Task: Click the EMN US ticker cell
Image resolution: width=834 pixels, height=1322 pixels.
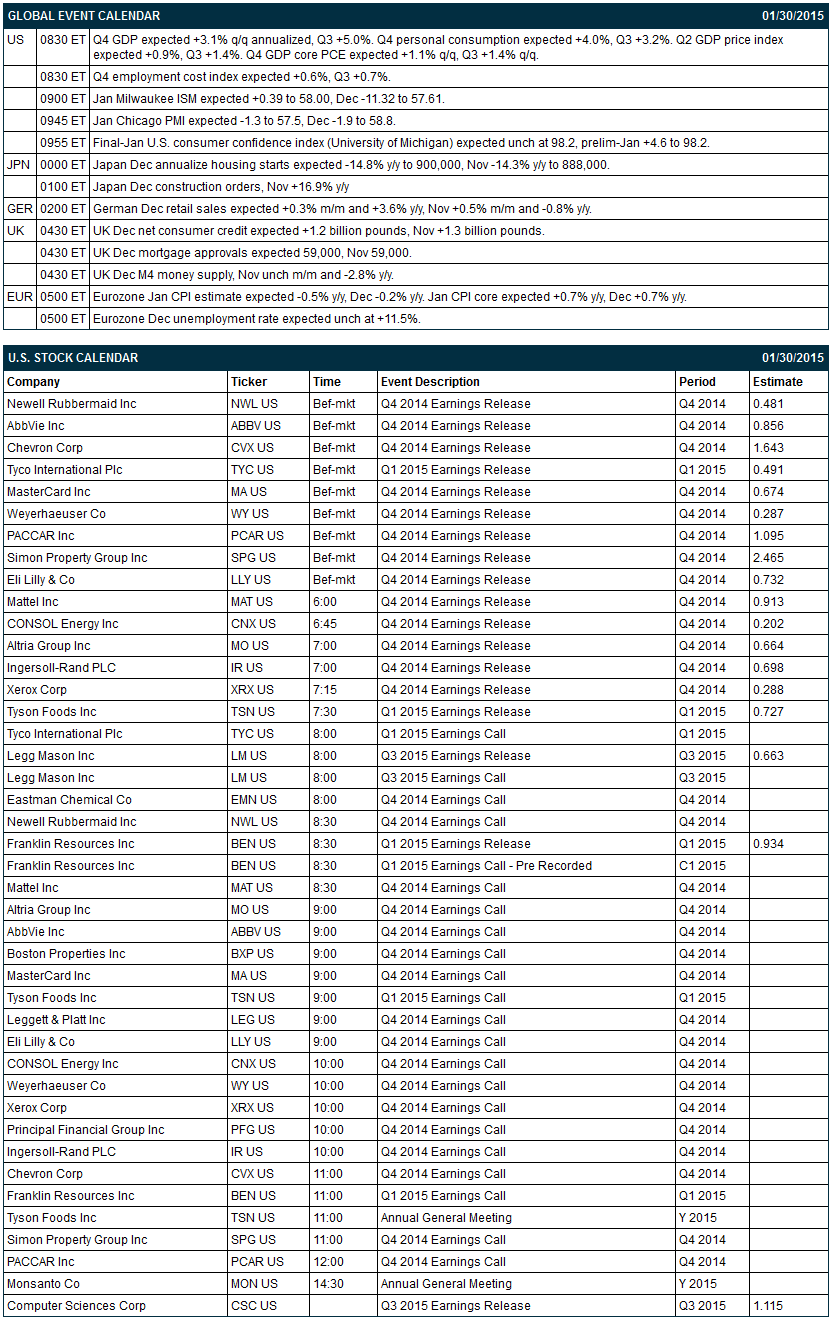Action: click(268, 800)
